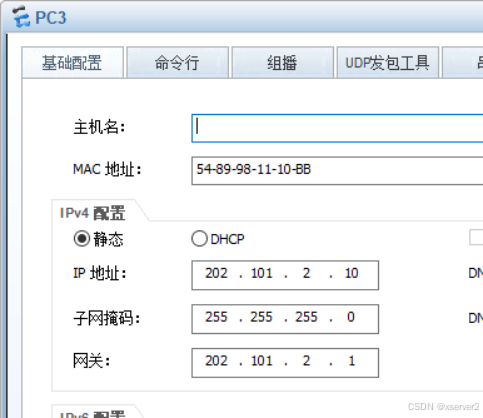Click the MAC 地址 field
Viewport: 483px width, 418px height.
[x=337, y=170]
